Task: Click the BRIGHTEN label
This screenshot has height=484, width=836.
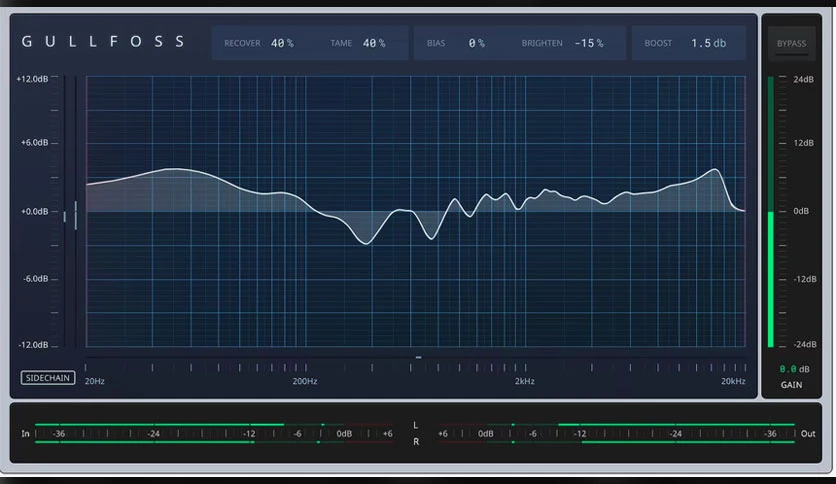Action: pyautogui.click(x=542, y=43)
